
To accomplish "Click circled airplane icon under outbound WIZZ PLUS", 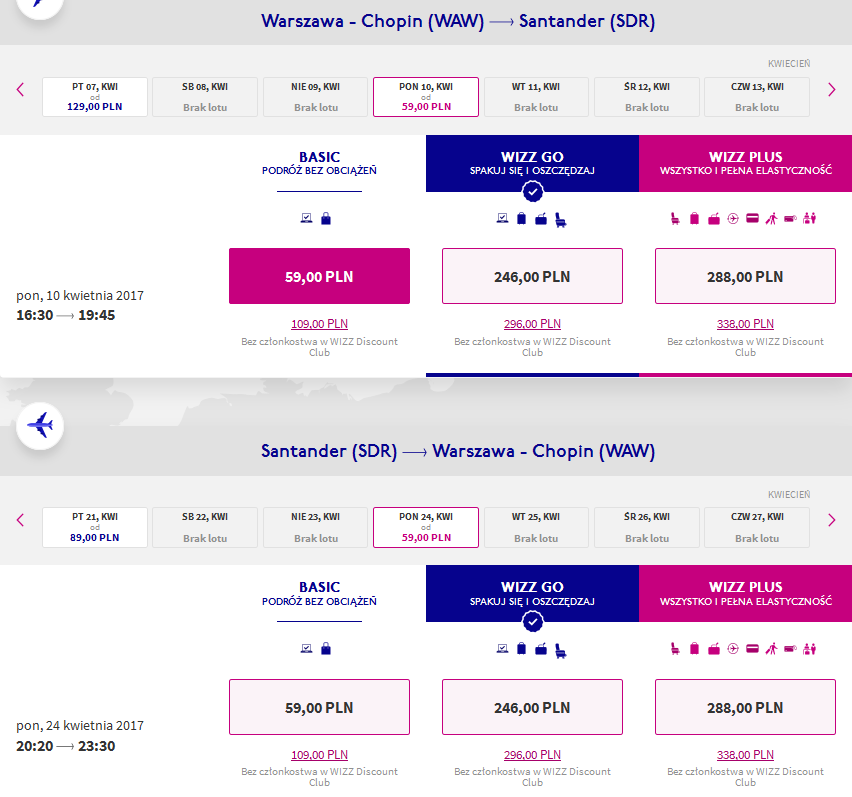I will [733, 218].
